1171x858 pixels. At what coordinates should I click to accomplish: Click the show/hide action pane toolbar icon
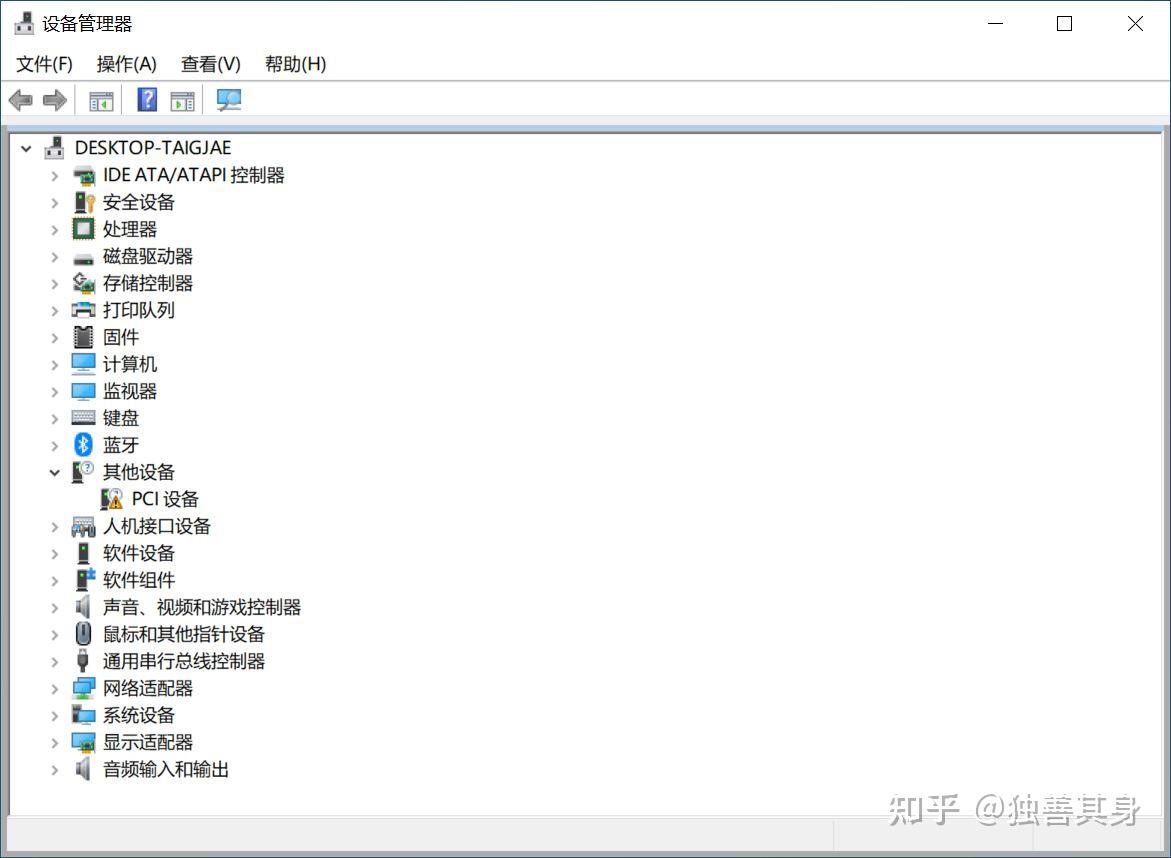[x=182, y=100]
